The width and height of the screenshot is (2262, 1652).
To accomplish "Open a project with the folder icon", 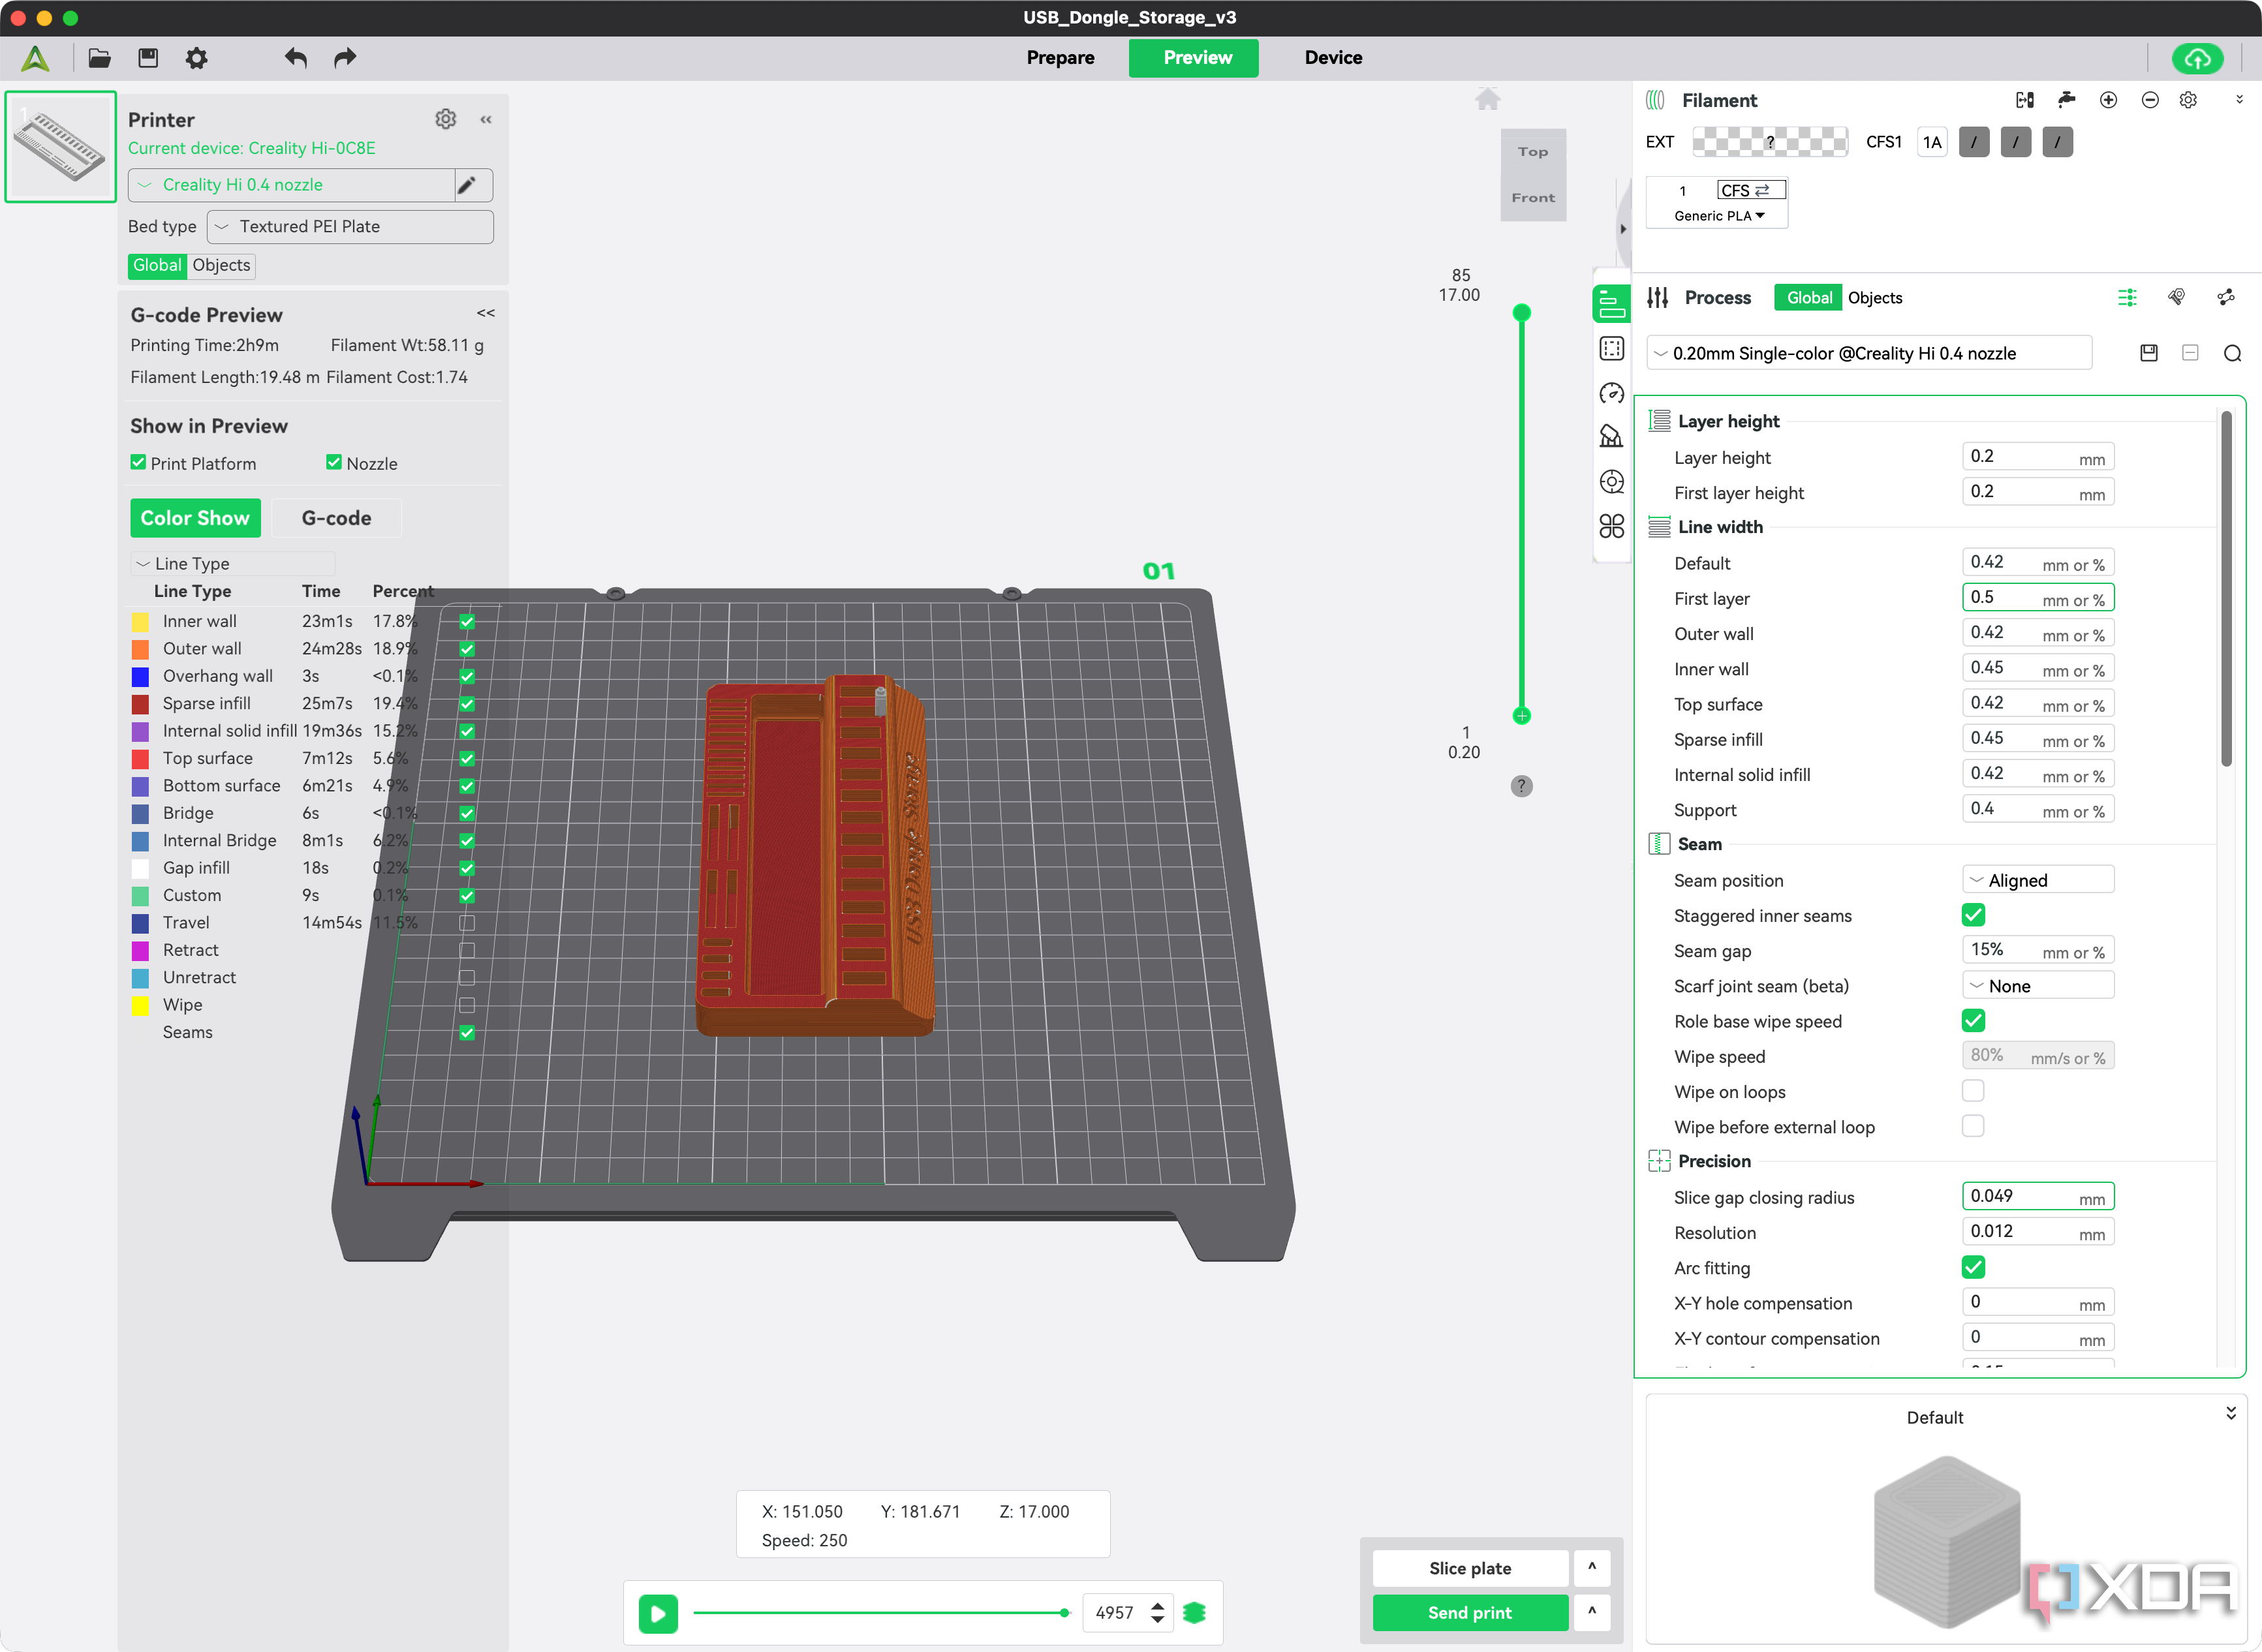I will (99, 58).
